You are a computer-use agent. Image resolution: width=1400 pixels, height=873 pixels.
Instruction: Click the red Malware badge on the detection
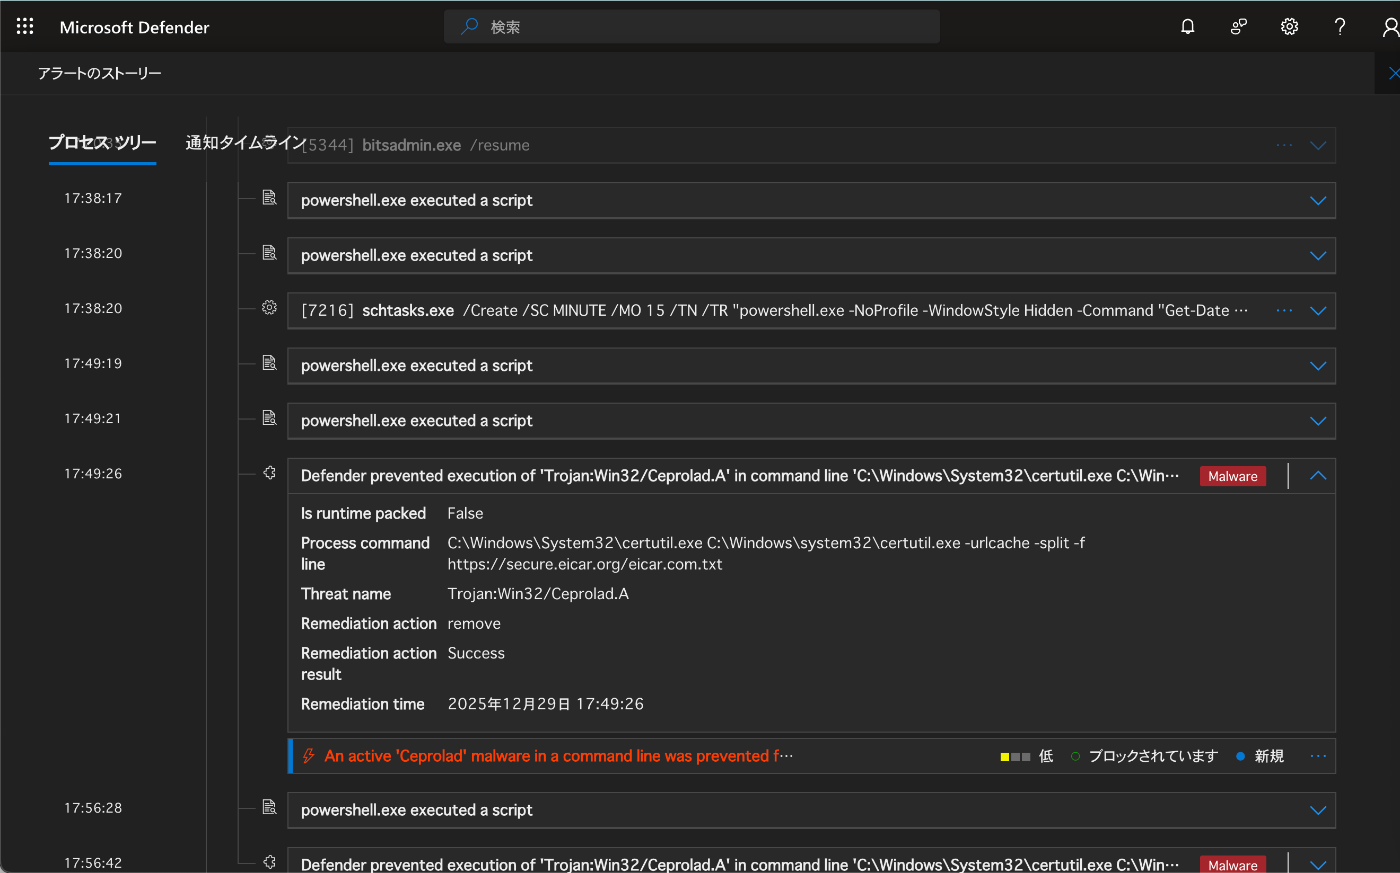[x=1232, y=475]
